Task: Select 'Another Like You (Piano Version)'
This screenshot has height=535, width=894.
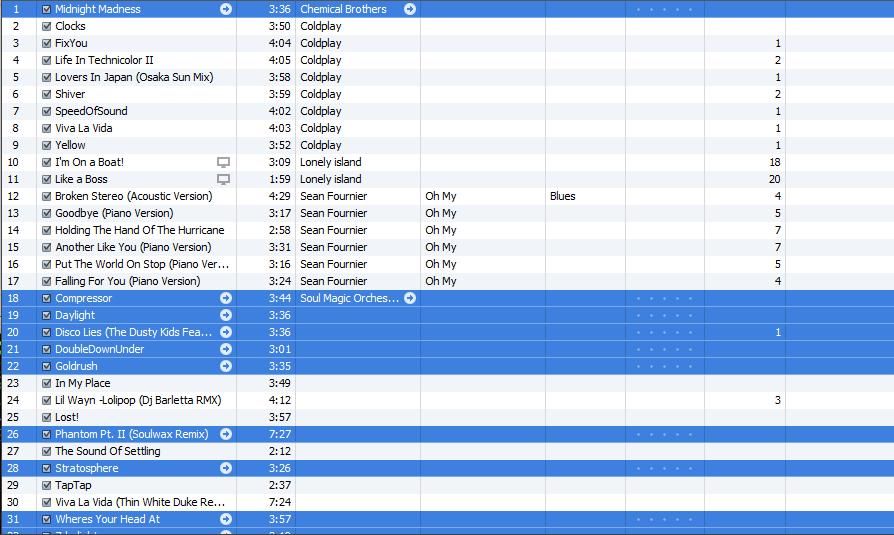Action: (133, 248)
